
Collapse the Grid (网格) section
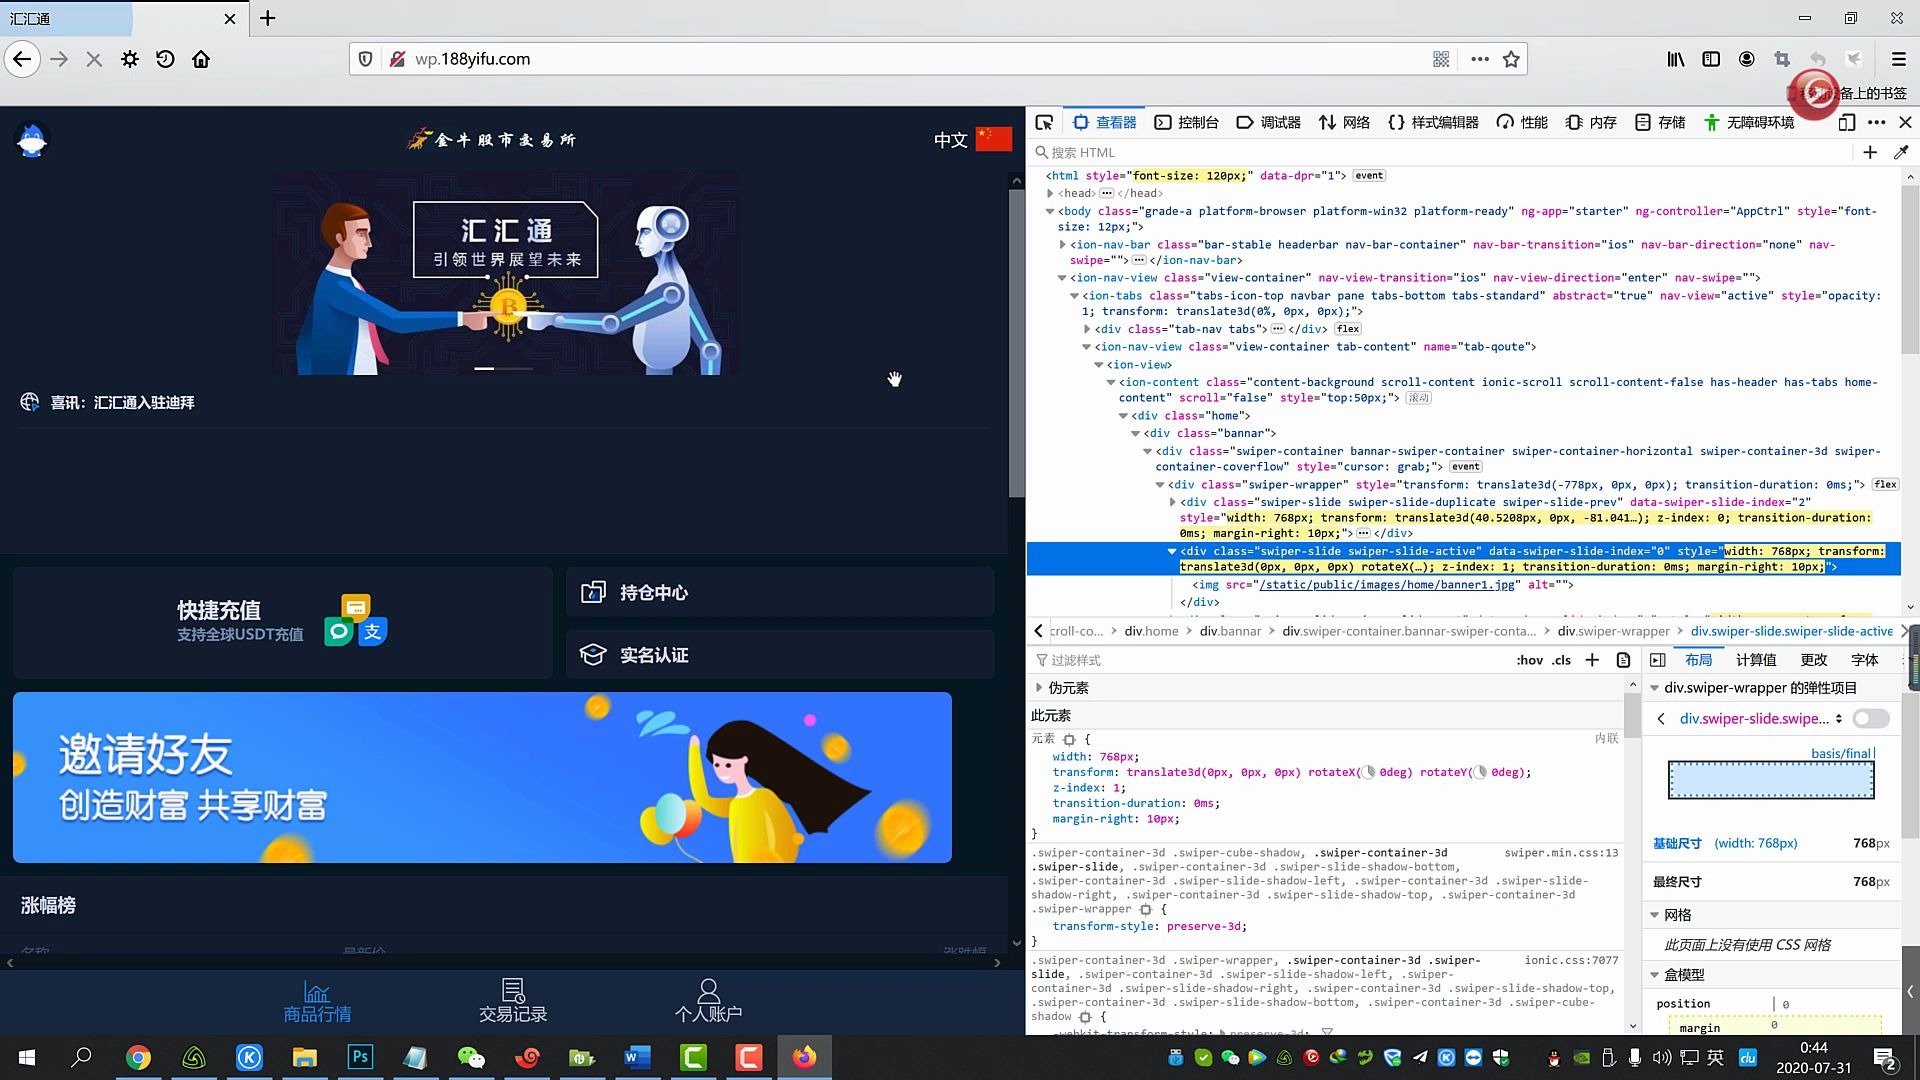tap(1654, 915)
